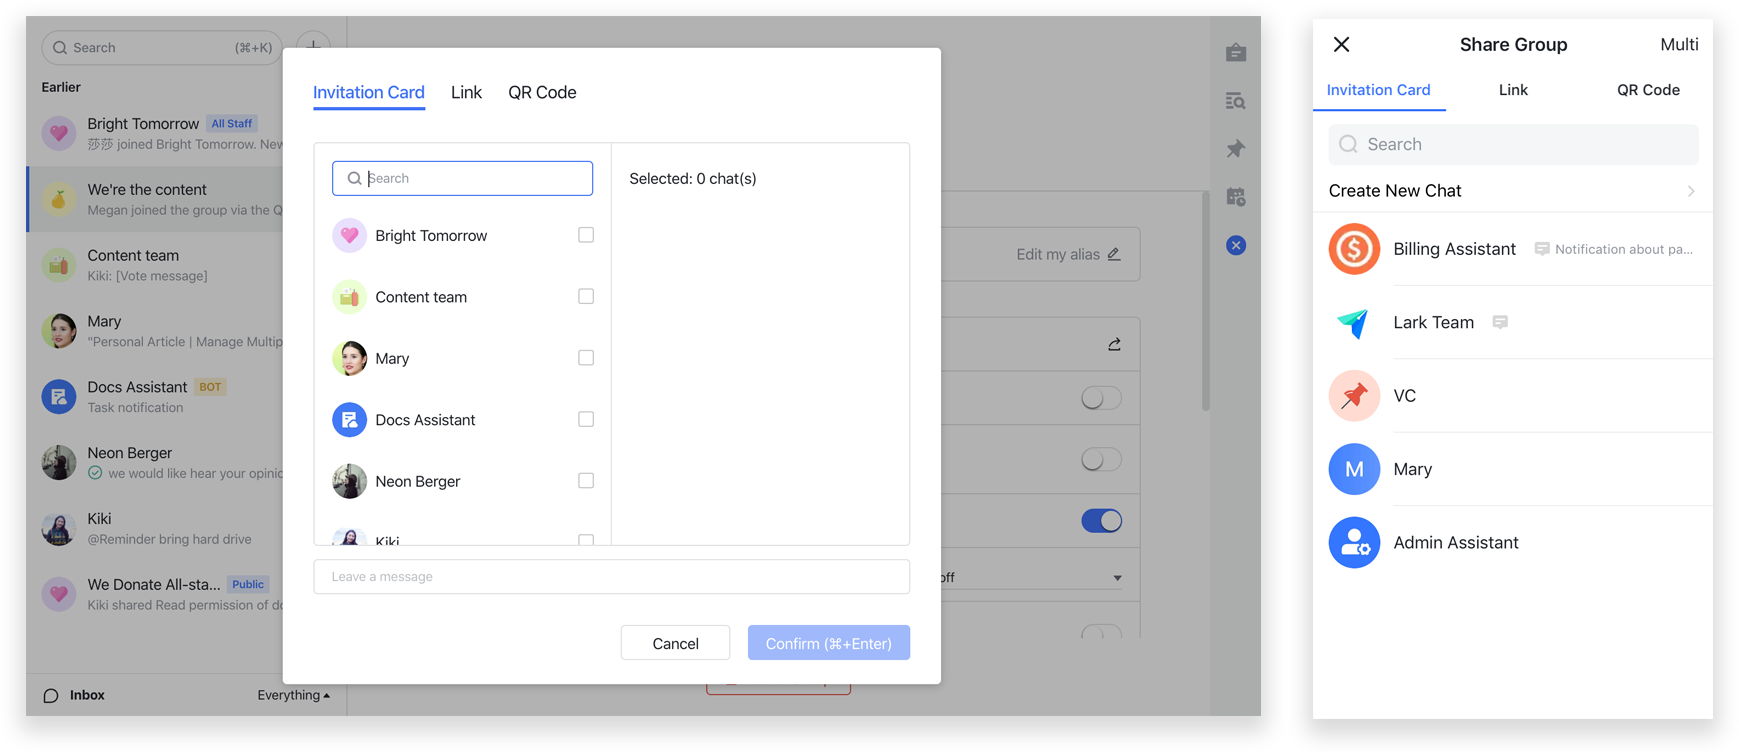
Task: Select the Invitation Card tab in dialog
Action: (369, 92)
